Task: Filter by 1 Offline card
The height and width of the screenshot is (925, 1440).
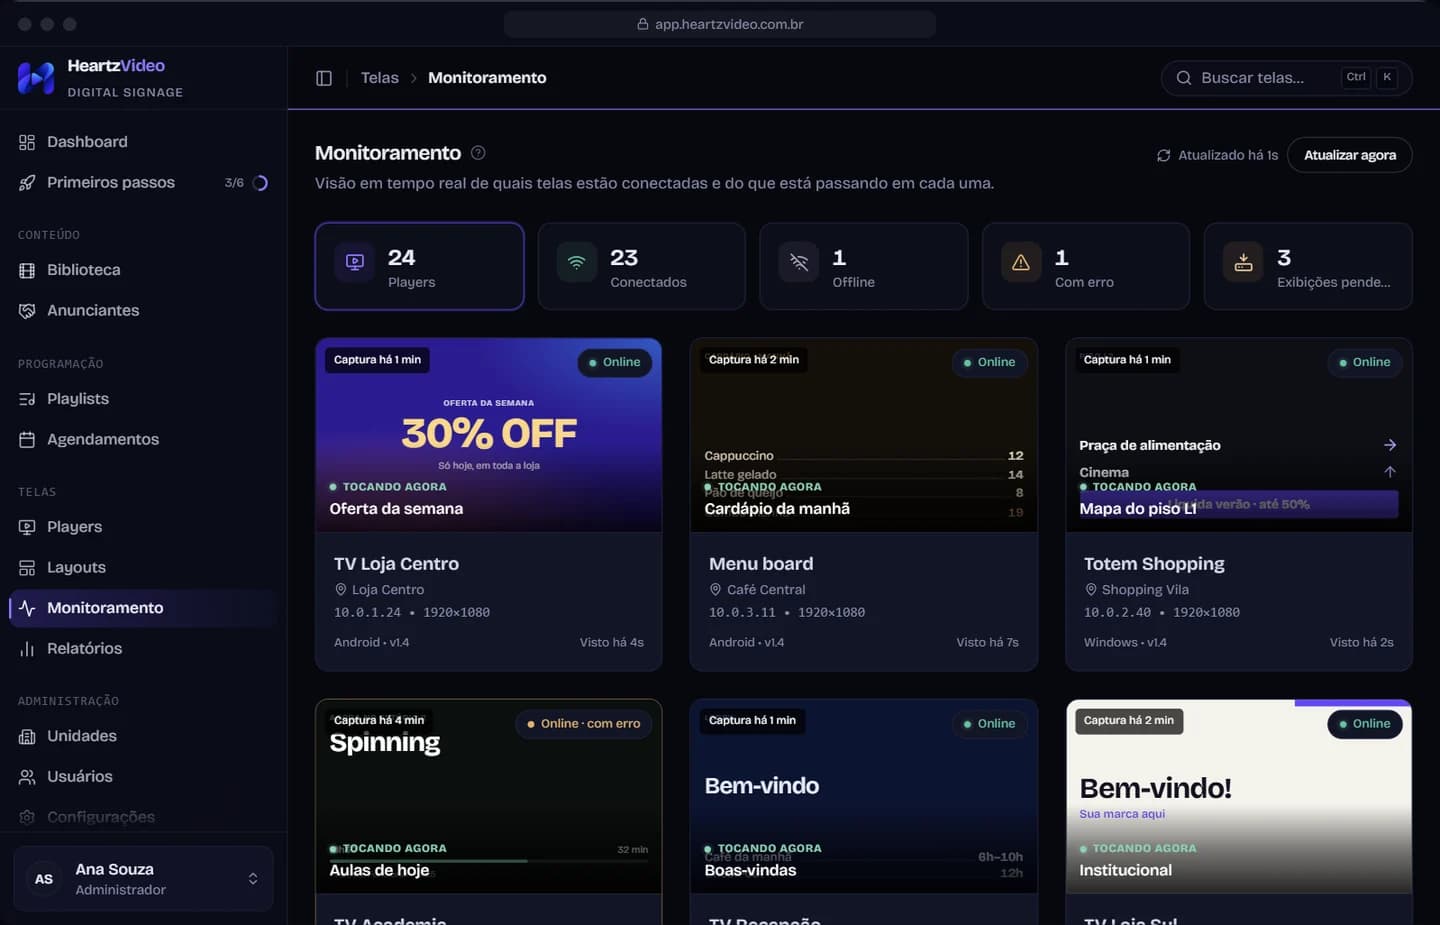Action: [x=864, y=266]
